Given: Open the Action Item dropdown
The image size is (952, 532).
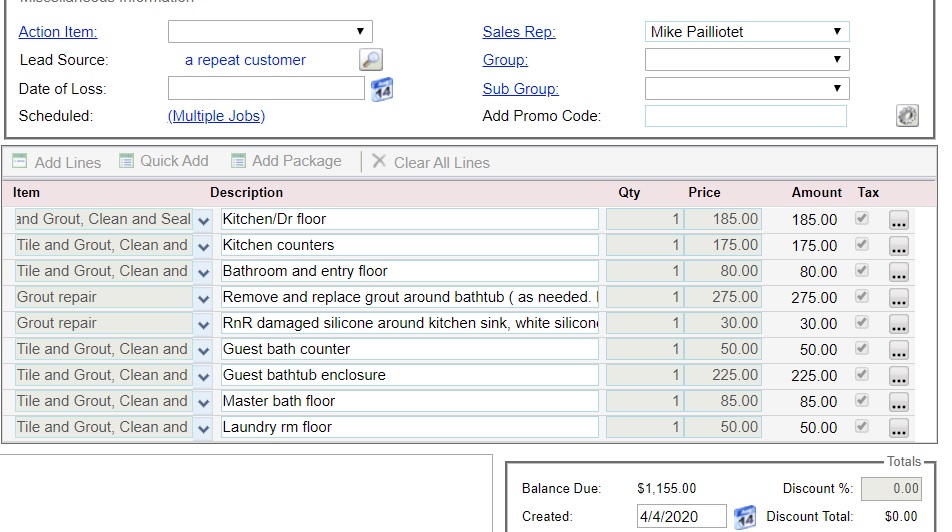Looking at the screenshot, I should [270, 32].
